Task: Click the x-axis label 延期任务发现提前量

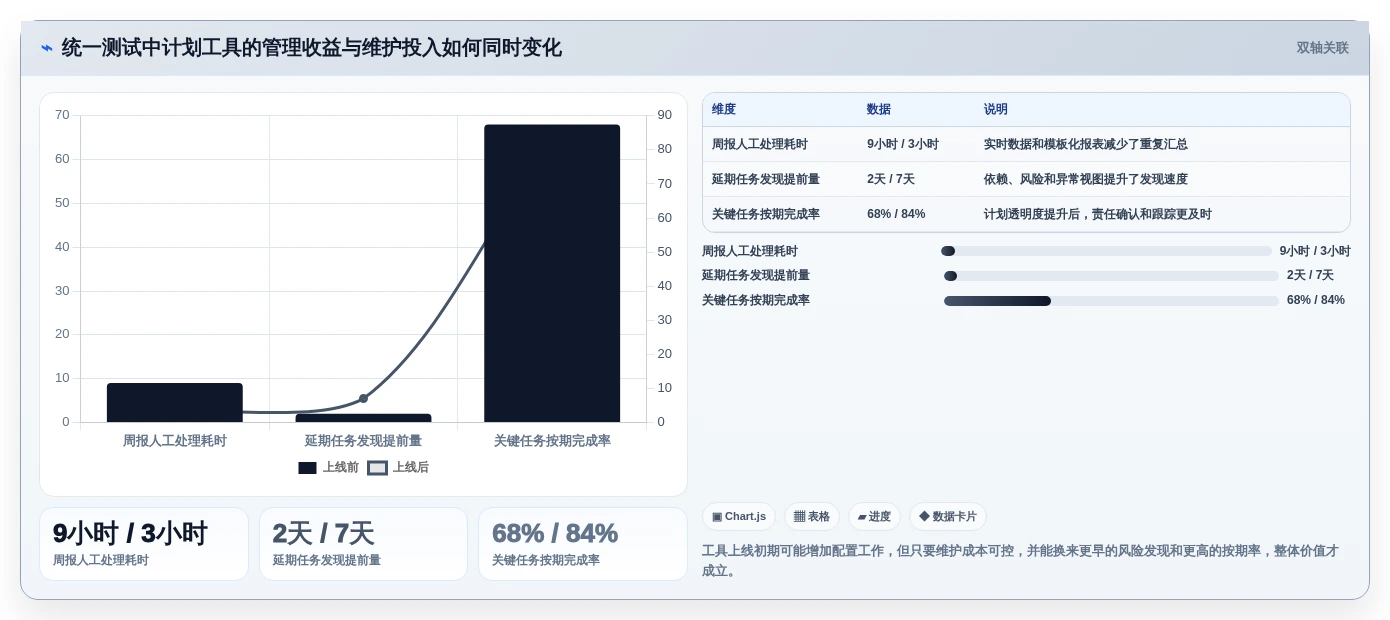Action: (x=363, y=441)
